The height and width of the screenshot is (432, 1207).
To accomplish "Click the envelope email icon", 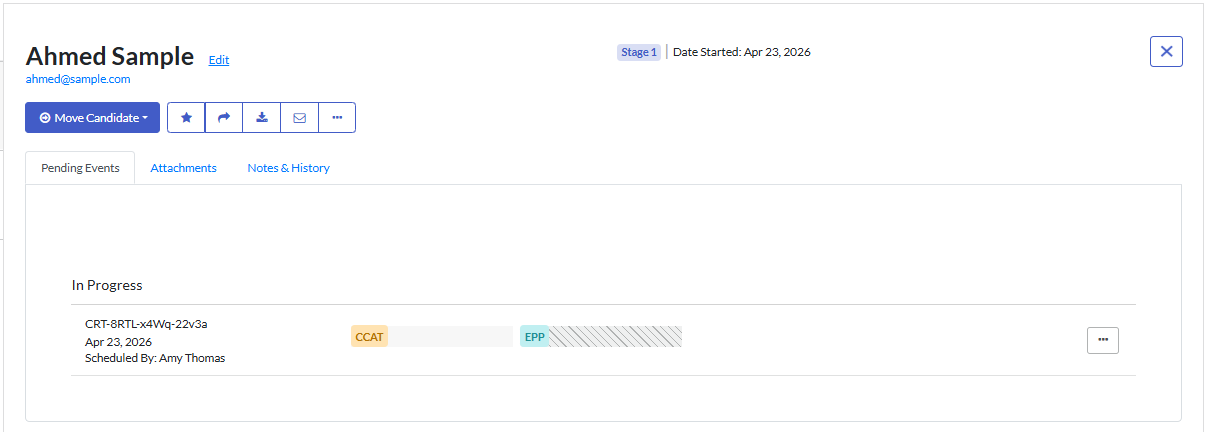I will click(300, 118).
